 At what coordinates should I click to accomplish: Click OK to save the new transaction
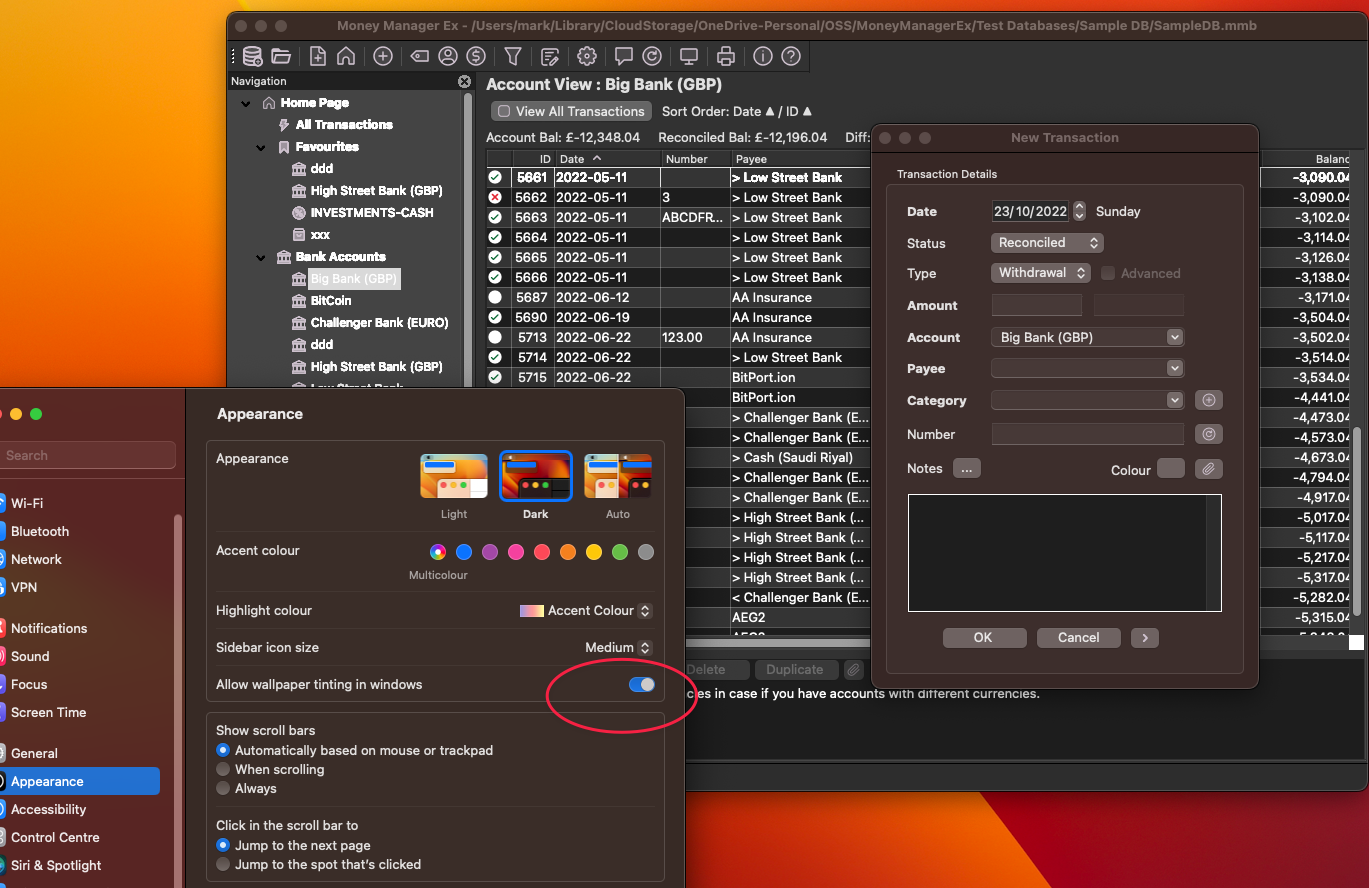(x=984, y=637)
